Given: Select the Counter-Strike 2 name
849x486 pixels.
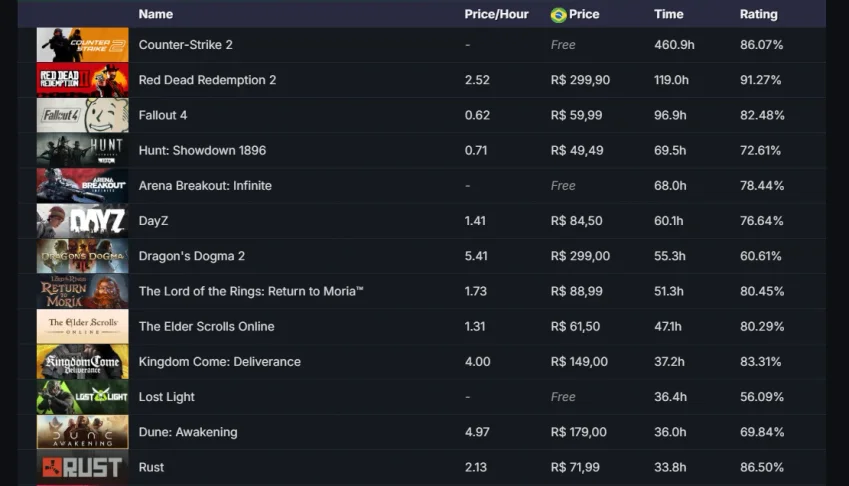Looking at the screenshot, I should (185, 45).
